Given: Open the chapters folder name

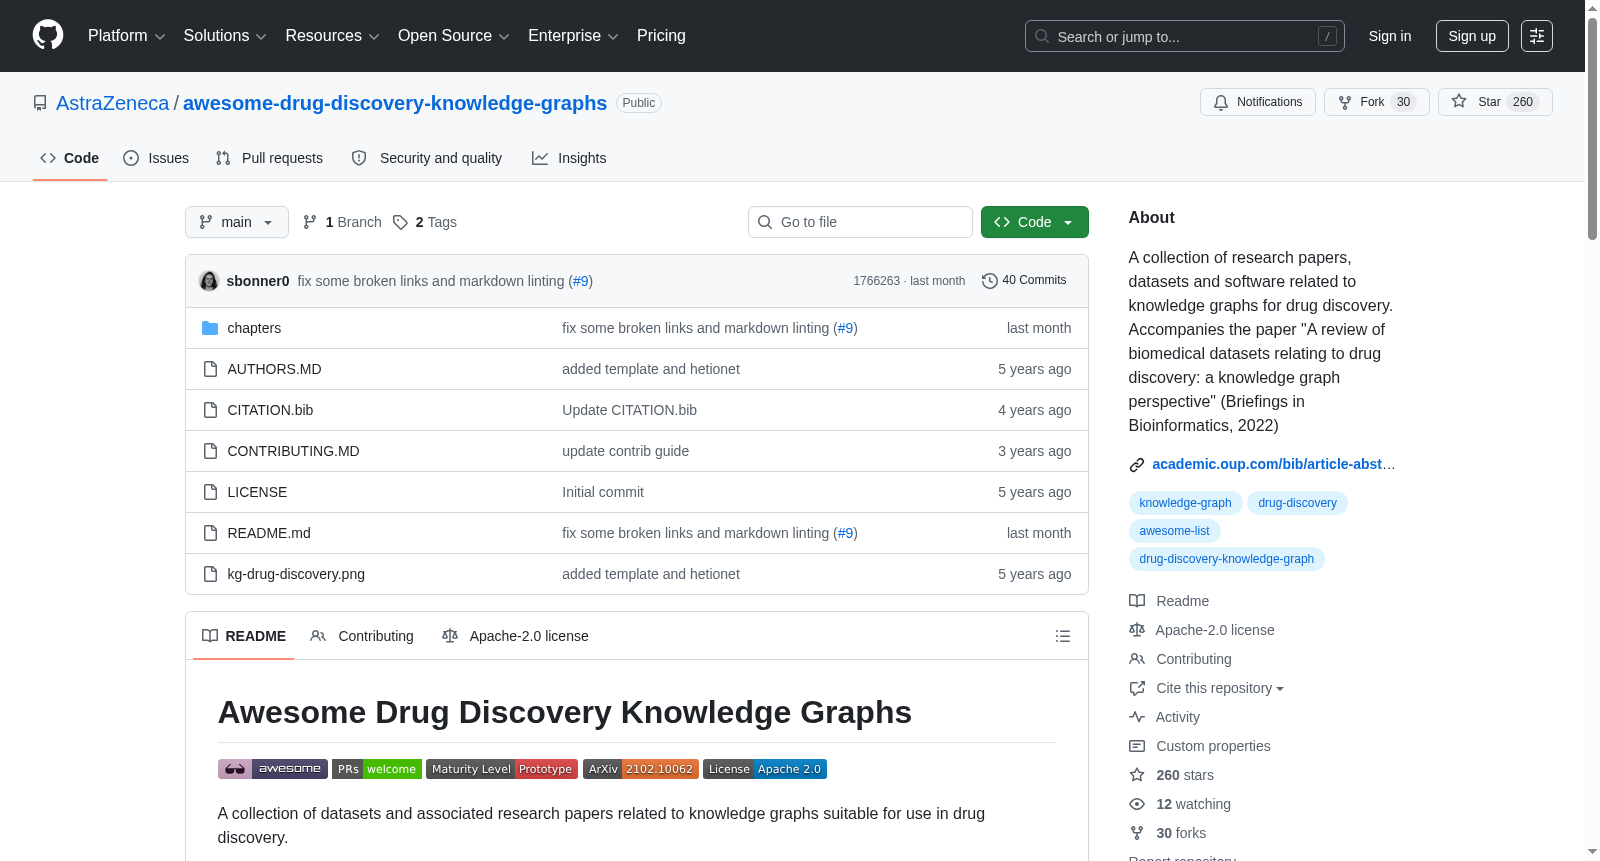Looking at the screenshot, I should [254, 328].
